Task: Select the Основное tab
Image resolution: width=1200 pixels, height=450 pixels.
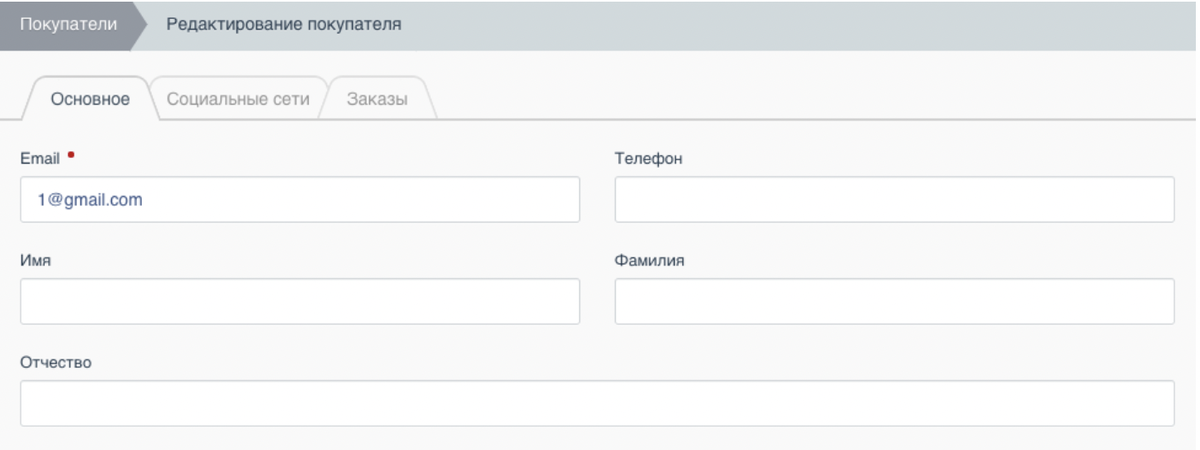Action: (x=90, y=99)
